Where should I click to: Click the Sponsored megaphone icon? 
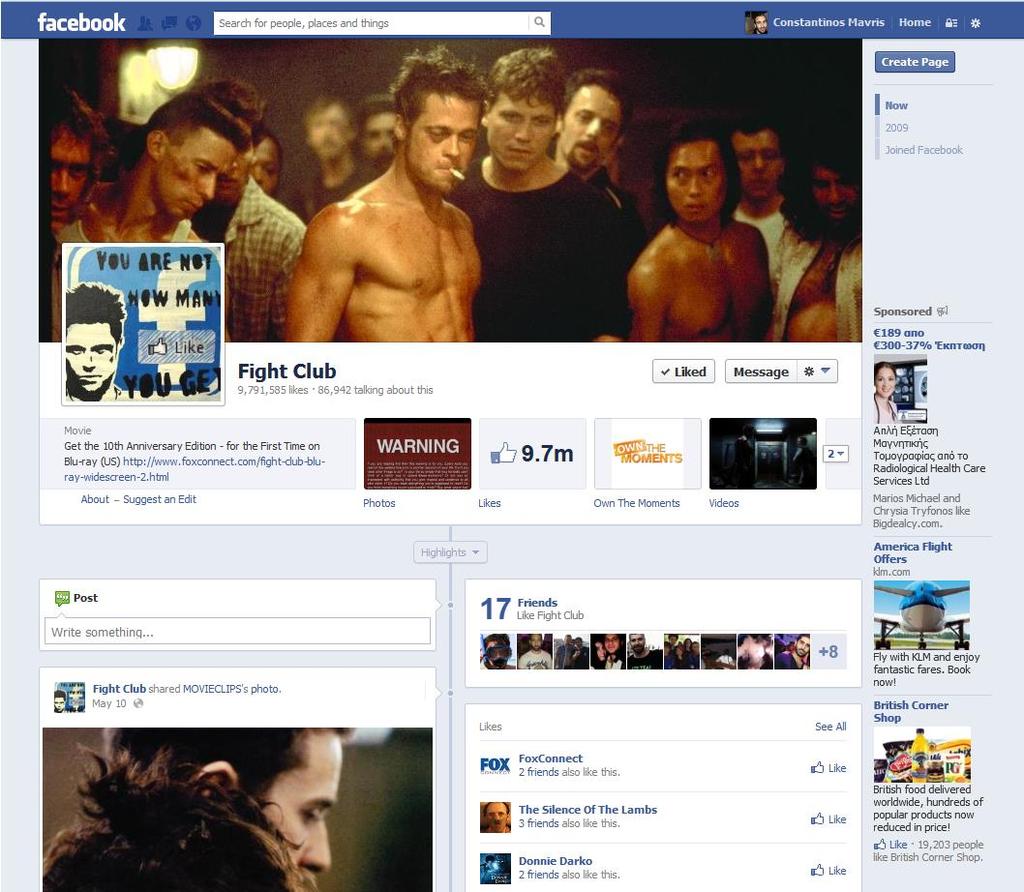click(x=942, y=311)
